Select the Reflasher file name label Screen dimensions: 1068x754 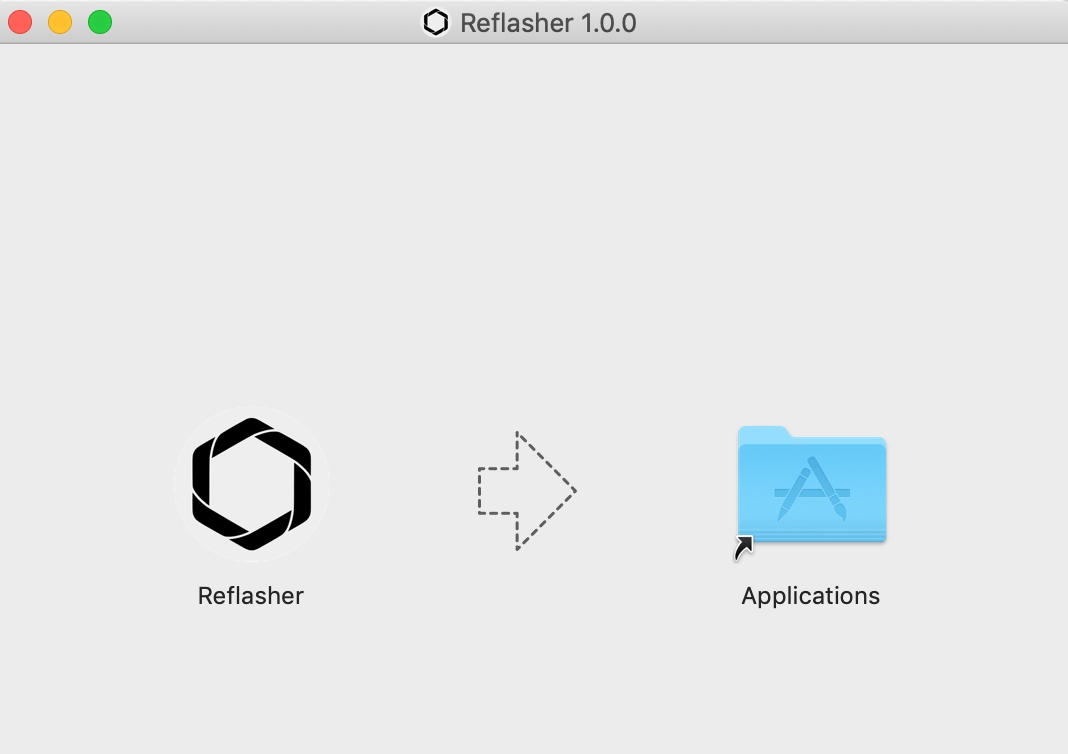(251, 596)
